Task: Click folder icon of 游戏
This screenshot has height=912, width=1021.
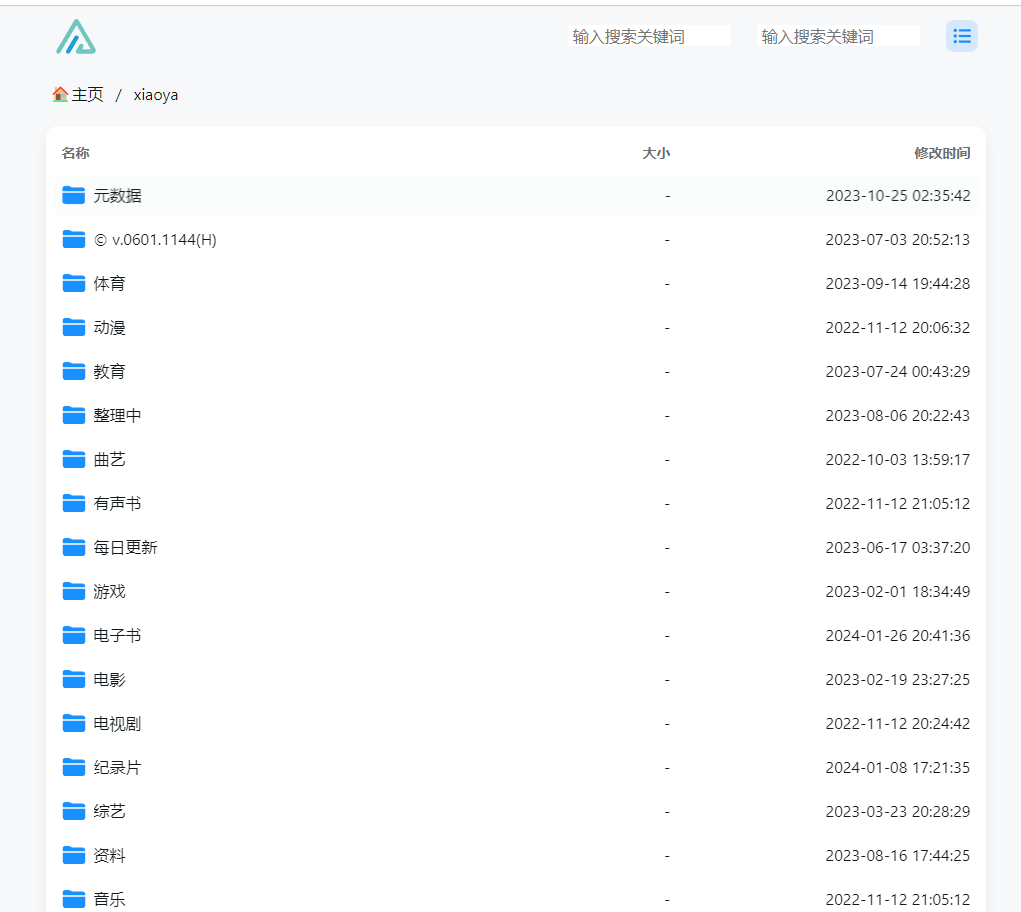Action: [74, 591]
